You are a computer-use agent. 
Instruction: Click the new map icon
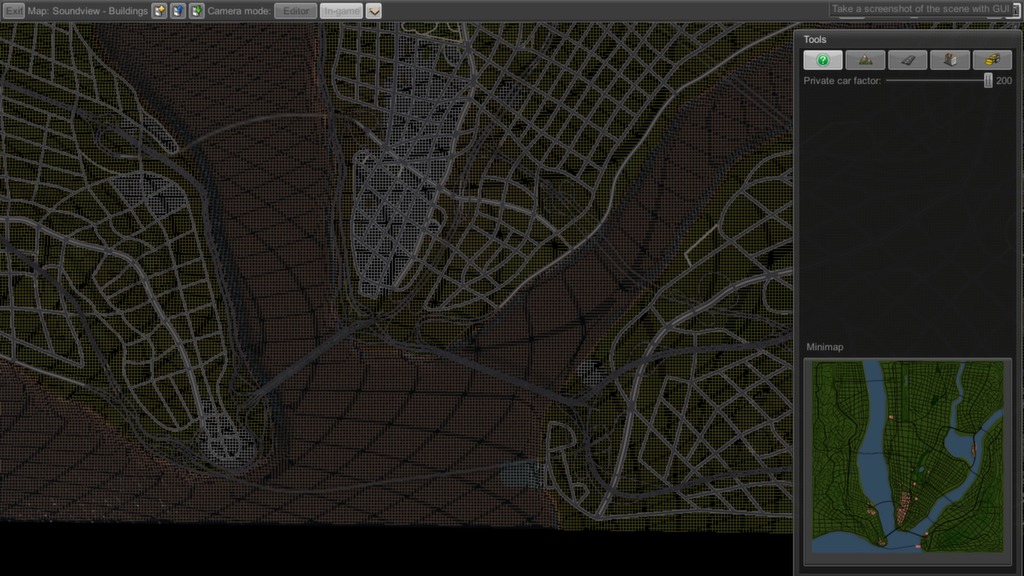click(160, 11)
